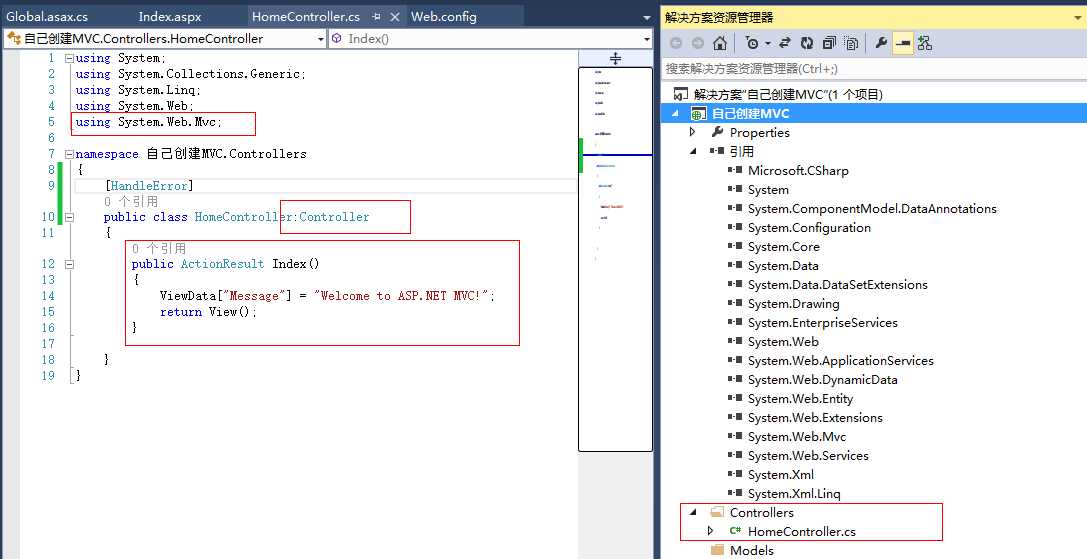
Task: Collapse the Index method outline at line 12
Action: click(69, 264)
